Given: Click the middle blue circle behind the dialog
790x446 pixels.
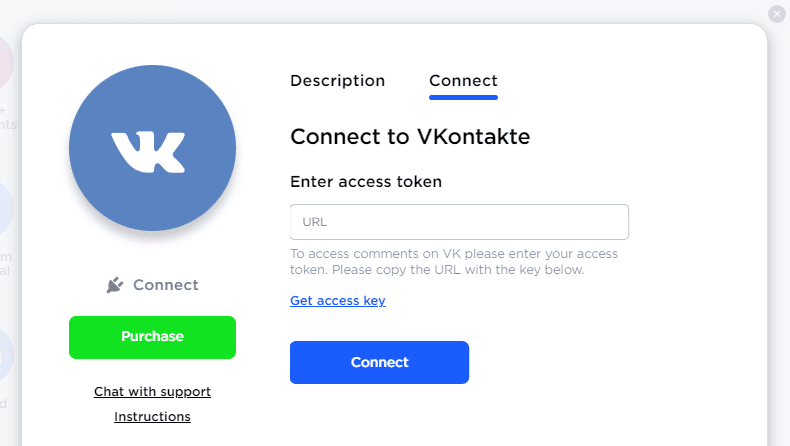Looking at the screenshot, I should coord(6,210).
